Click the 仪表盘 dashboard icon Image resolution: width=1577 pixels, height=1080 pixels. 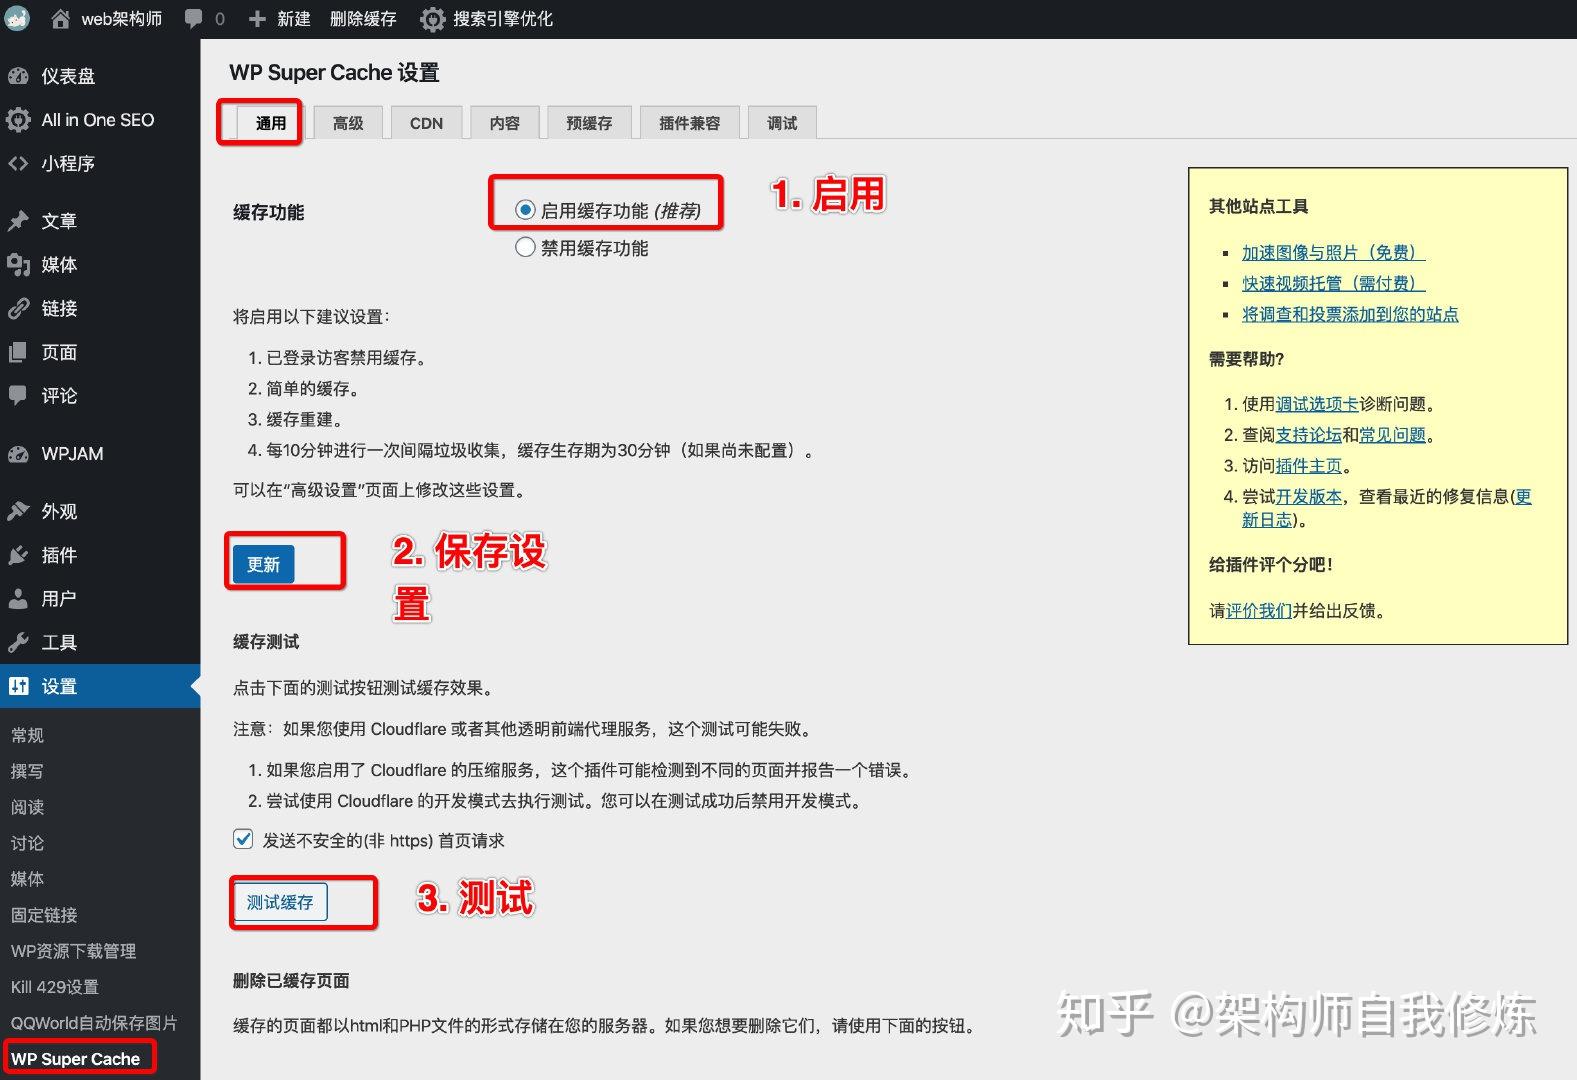[x=18, y=76]
